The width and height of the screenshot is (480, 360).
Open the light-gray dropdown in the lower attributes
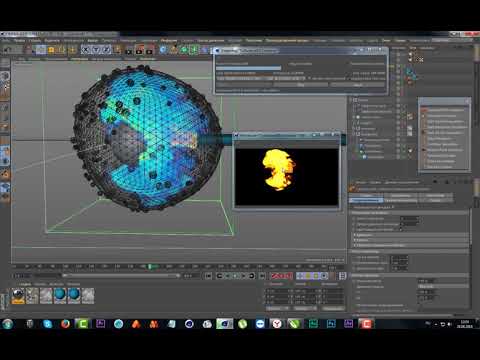pyautogui.click(x=443, y=286)
